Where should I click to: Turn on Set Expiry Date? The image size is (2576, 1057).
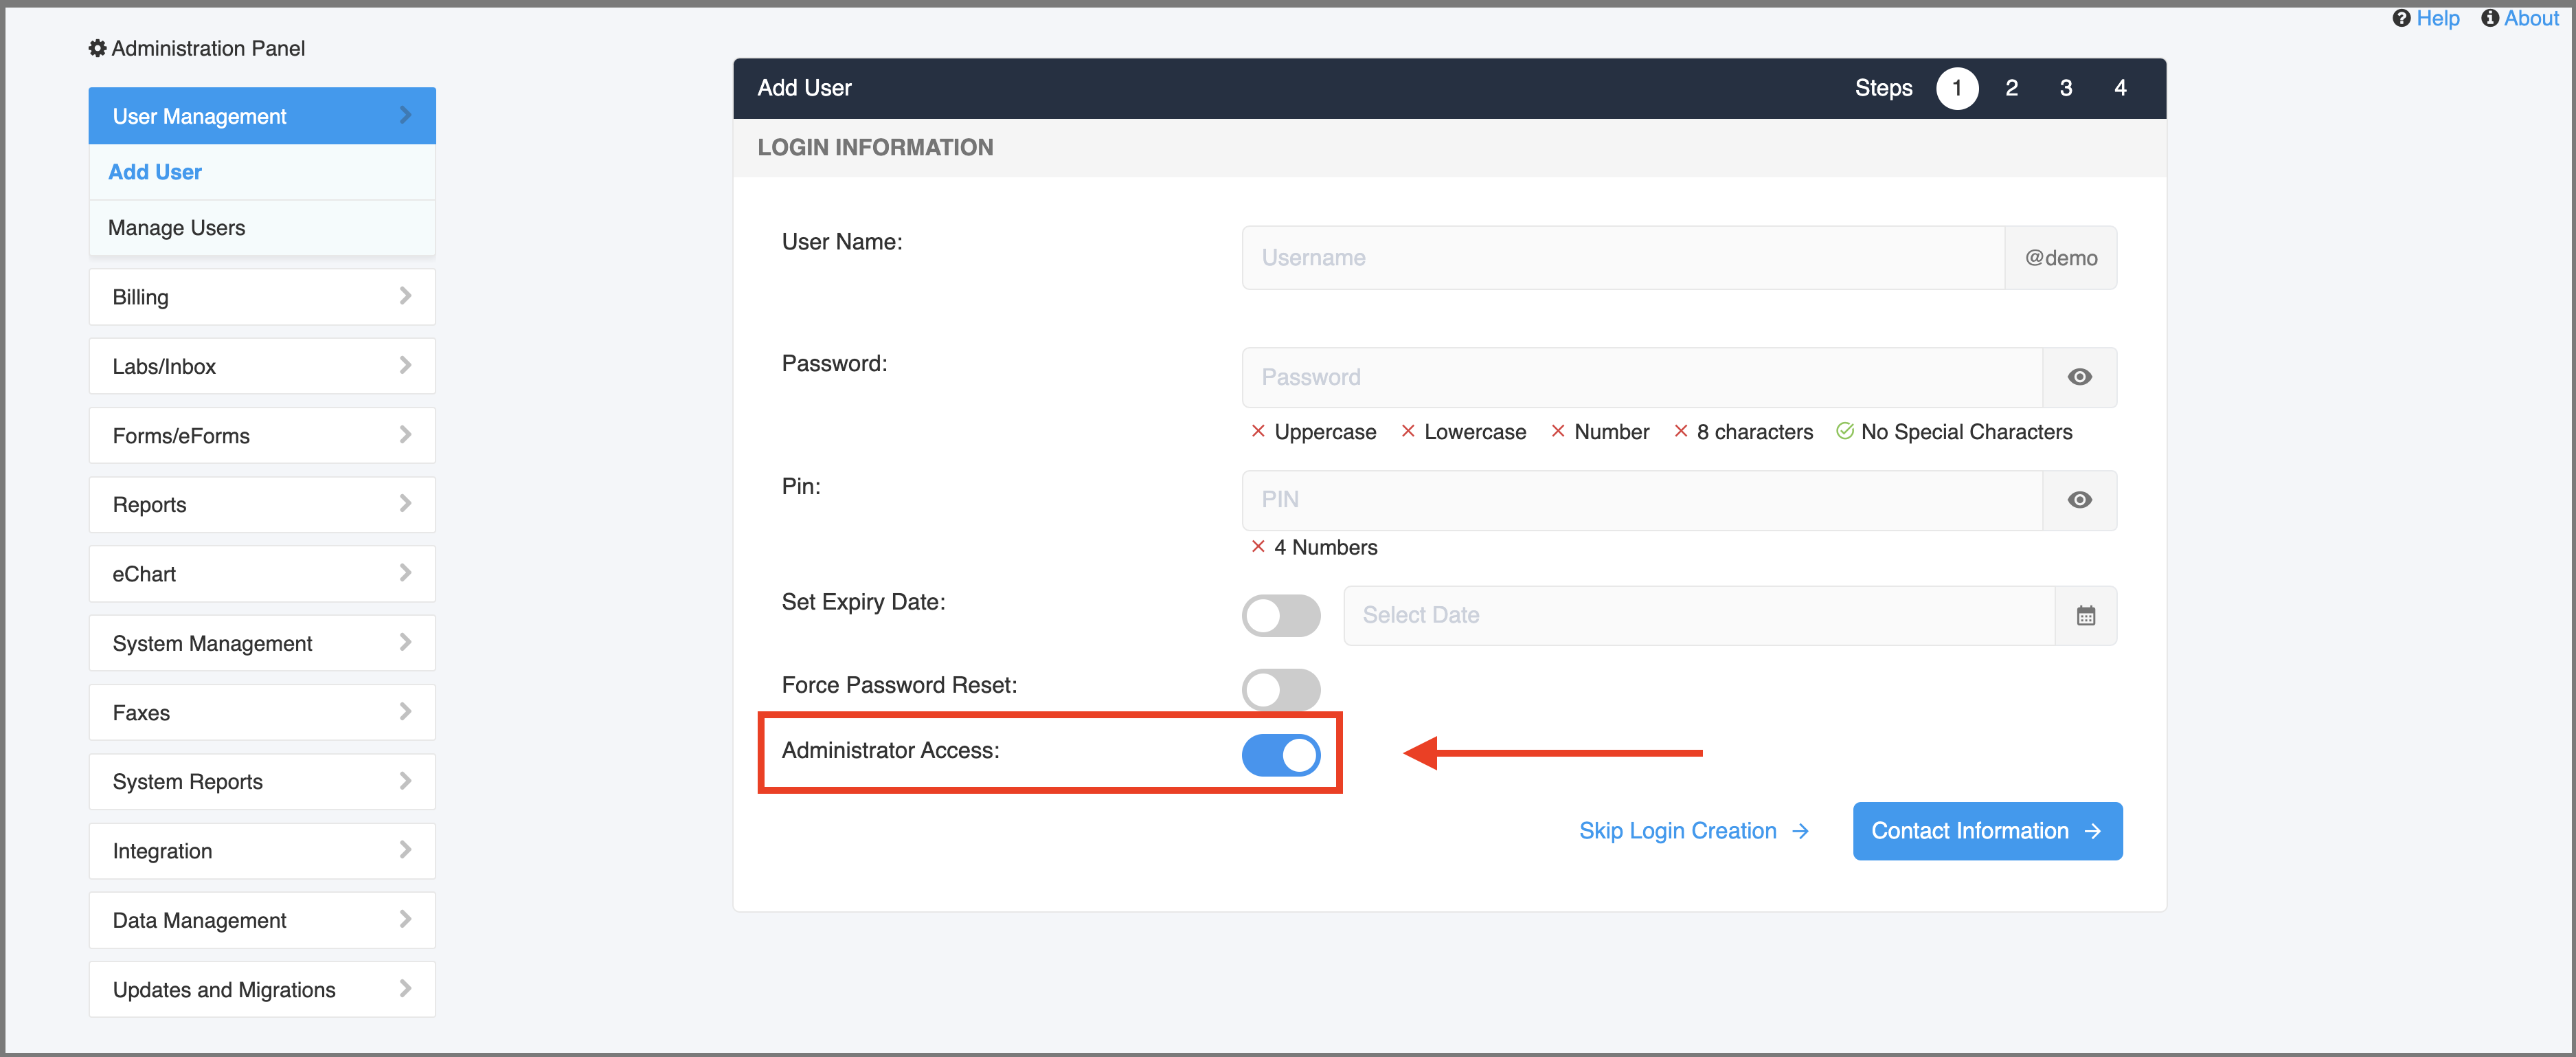(x=1281, y=615)
